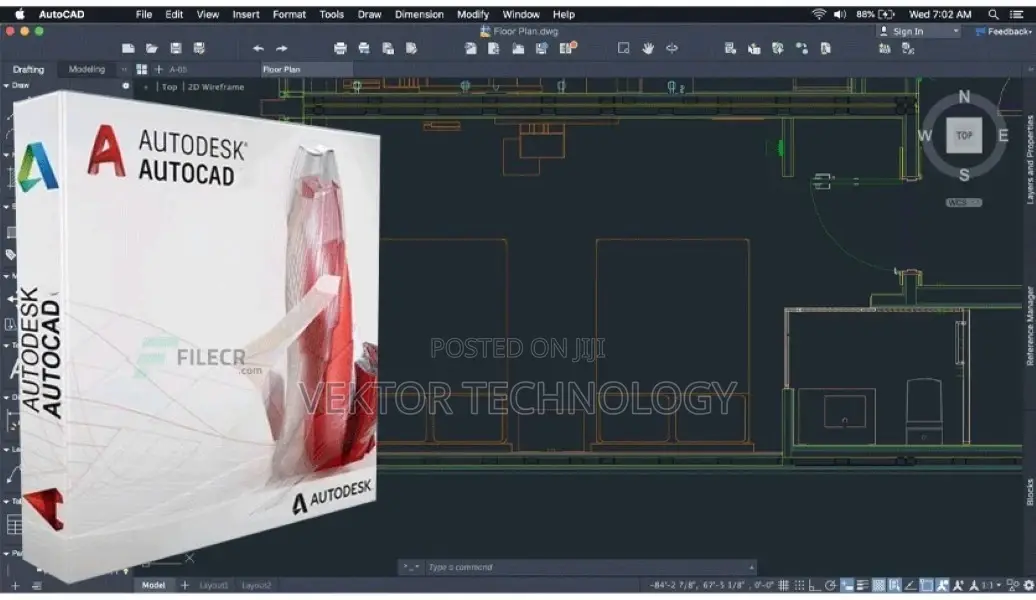Toggle Snap mode dotted-grid status icon

pyautogui.click(x=799, y=585)
